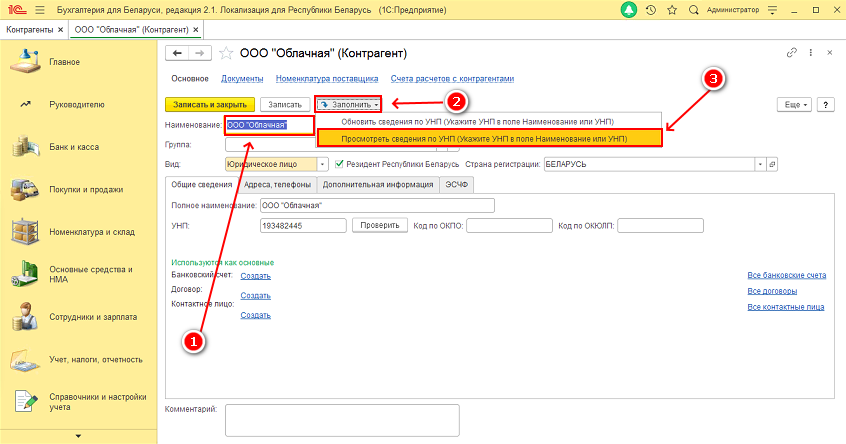846x444 pixels.
Task: Open the 1C main menu hamburger icon
Action: pyautogui.click(x=40, y=10)
